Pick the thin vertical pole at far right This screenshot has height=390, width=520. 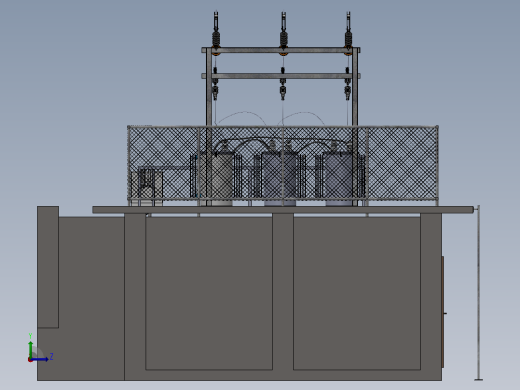click(x=479, y=293)
